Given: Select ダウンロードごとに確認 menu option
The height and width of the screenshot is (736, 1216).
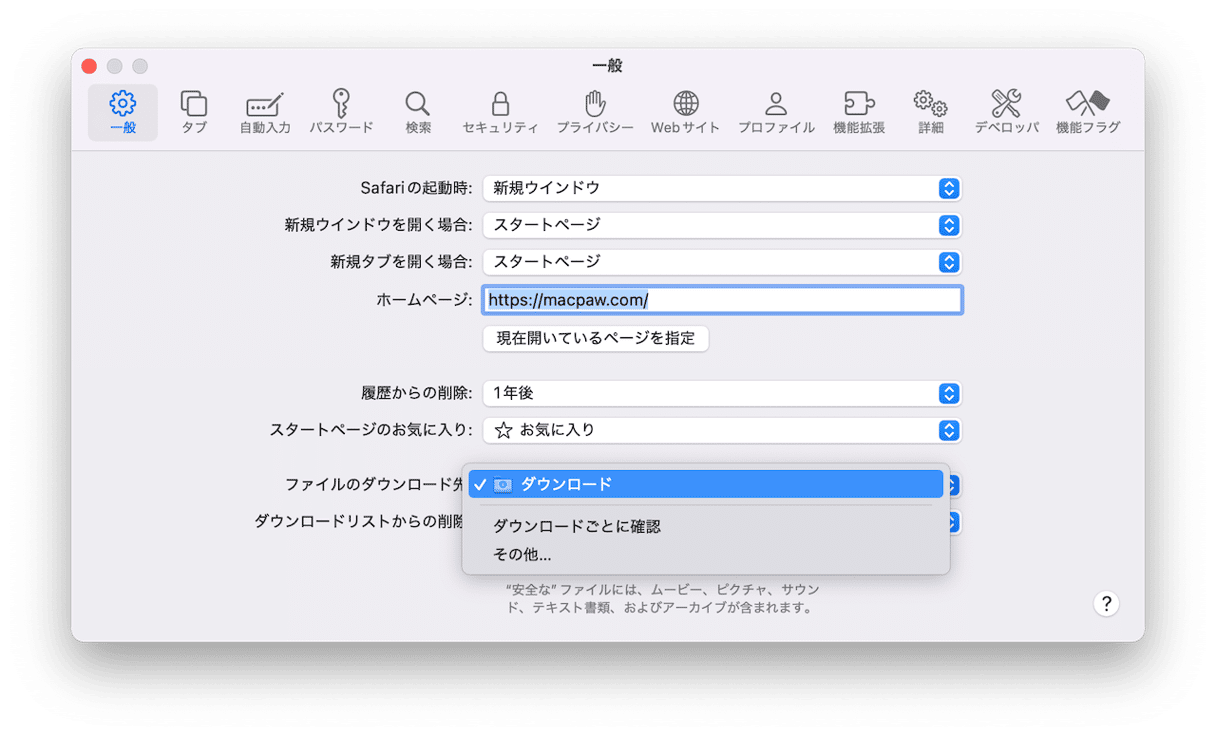Looking at the screenshot, I should (x=577, y=526).
